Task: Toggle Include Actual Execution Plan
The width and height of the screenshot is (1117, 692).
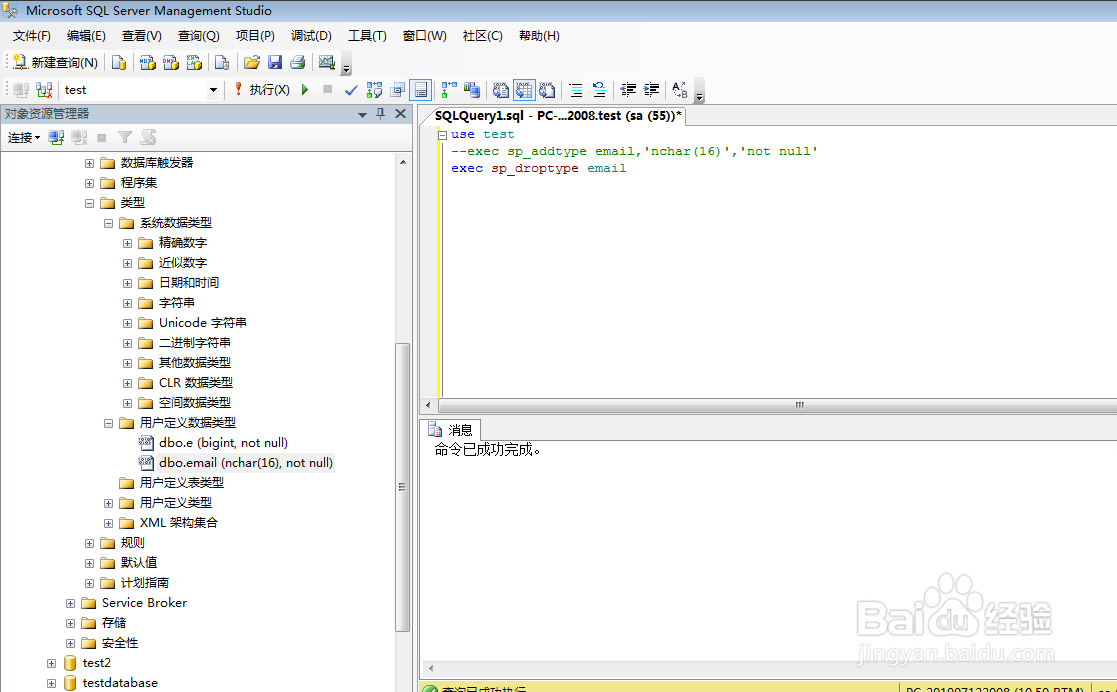Action: (x=449, y=90)
